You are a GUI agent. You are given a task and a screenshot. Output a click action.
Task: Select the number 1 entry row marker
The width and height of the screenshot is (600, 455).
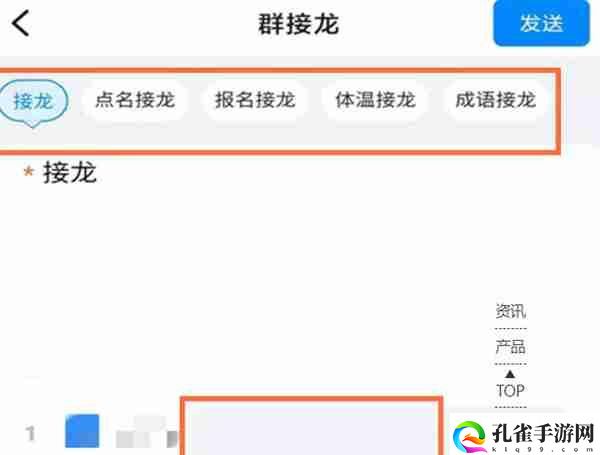click(x=30, y=434)
